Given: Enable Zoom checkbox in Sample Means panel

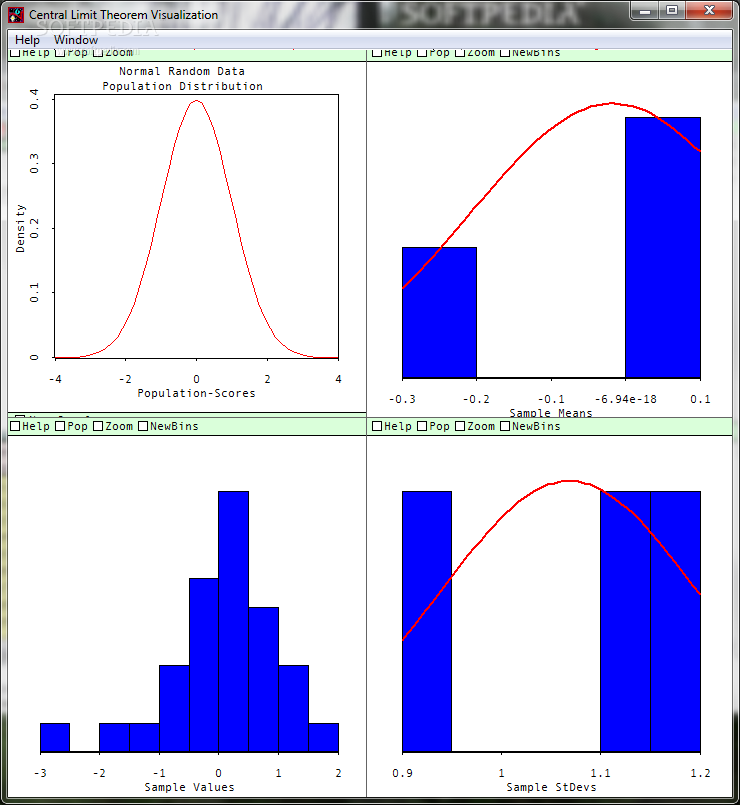Looking at the screenshot, I should click(x=460, y=52).
